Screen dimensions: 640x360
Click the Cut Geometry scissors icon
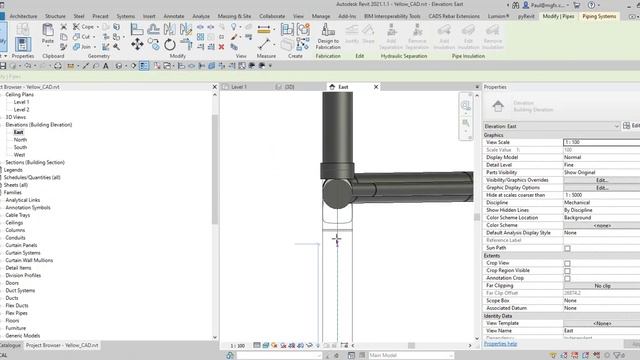76,37
